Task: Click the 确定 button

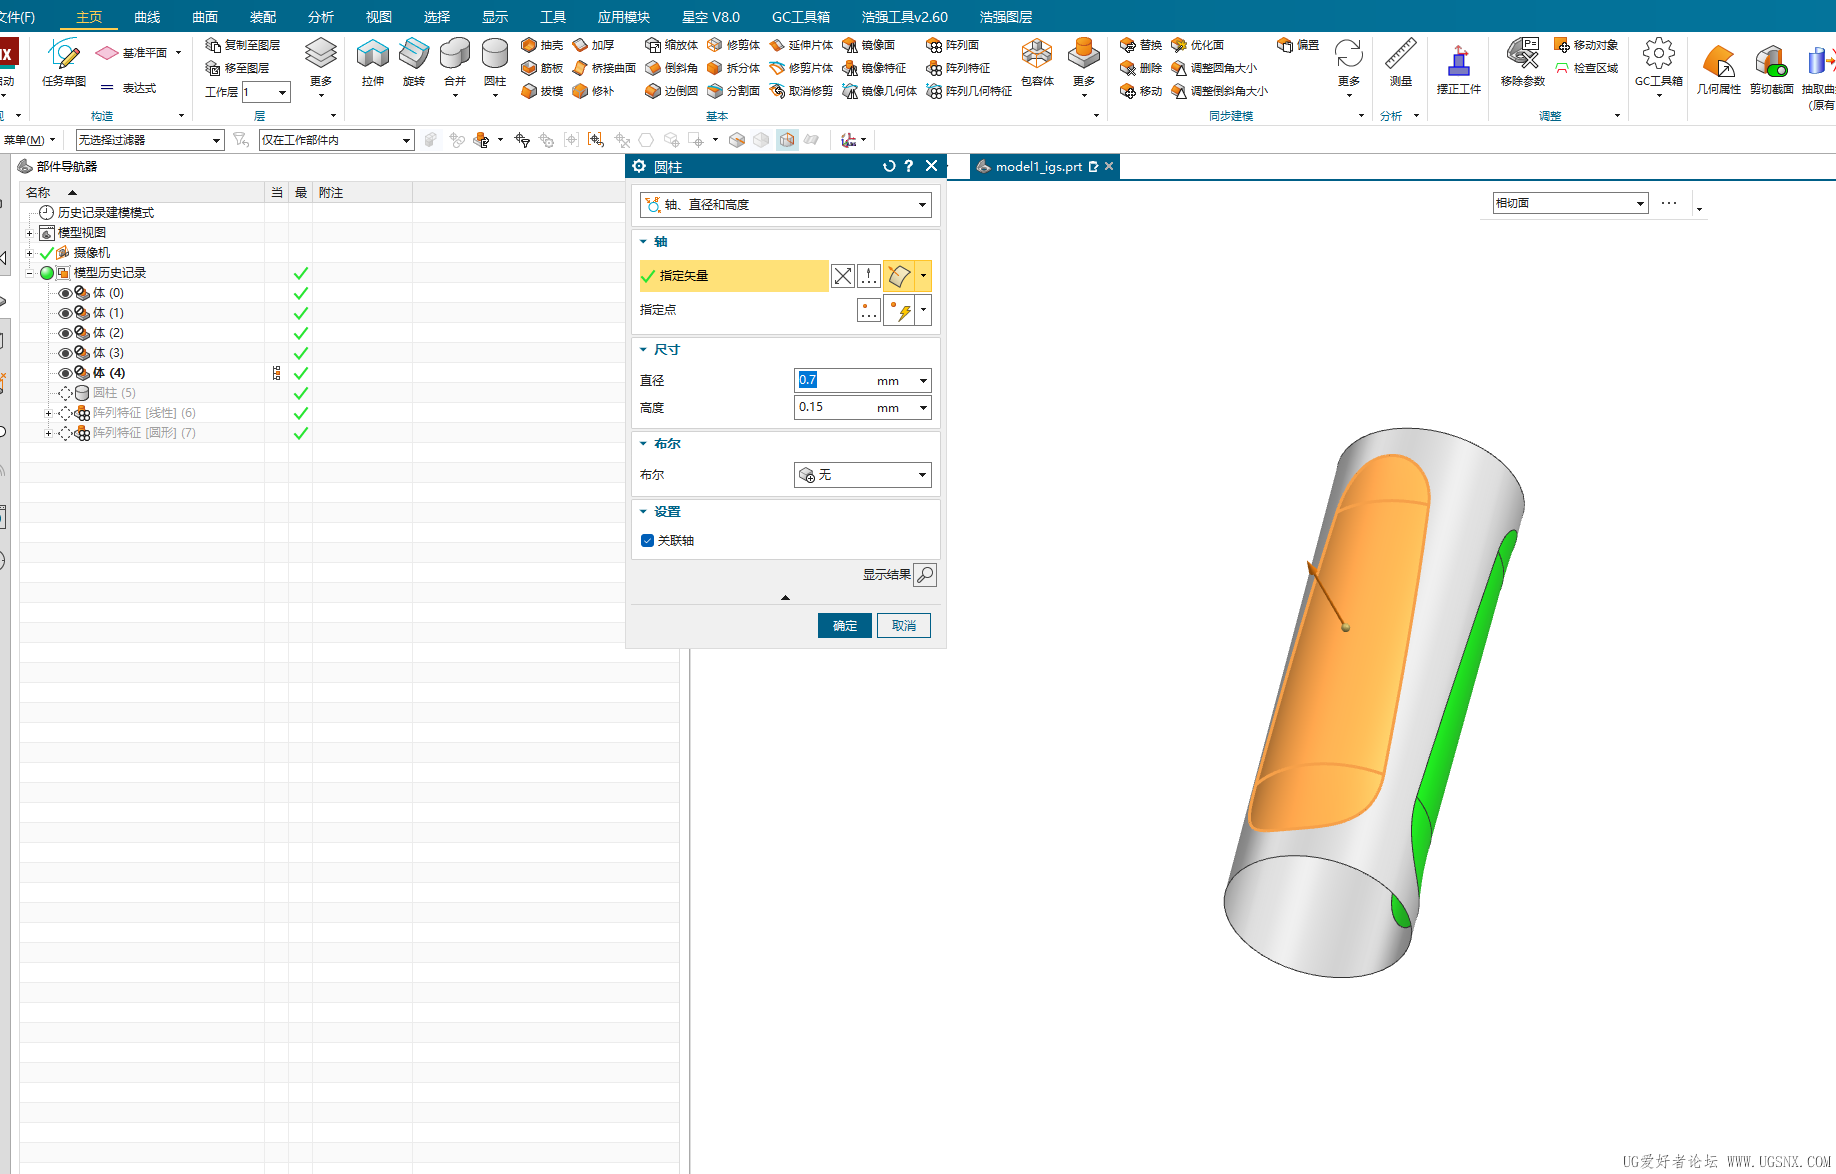Action: 844,626
